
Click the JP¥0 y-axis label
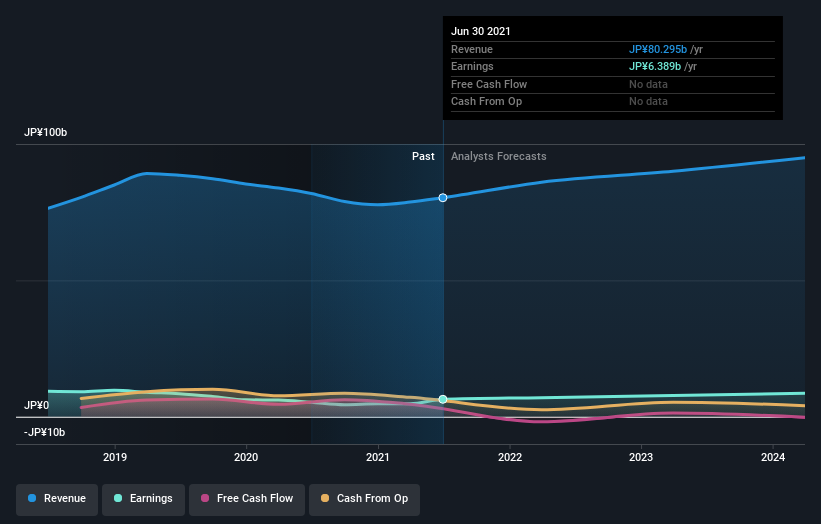[x=37, y=405]
